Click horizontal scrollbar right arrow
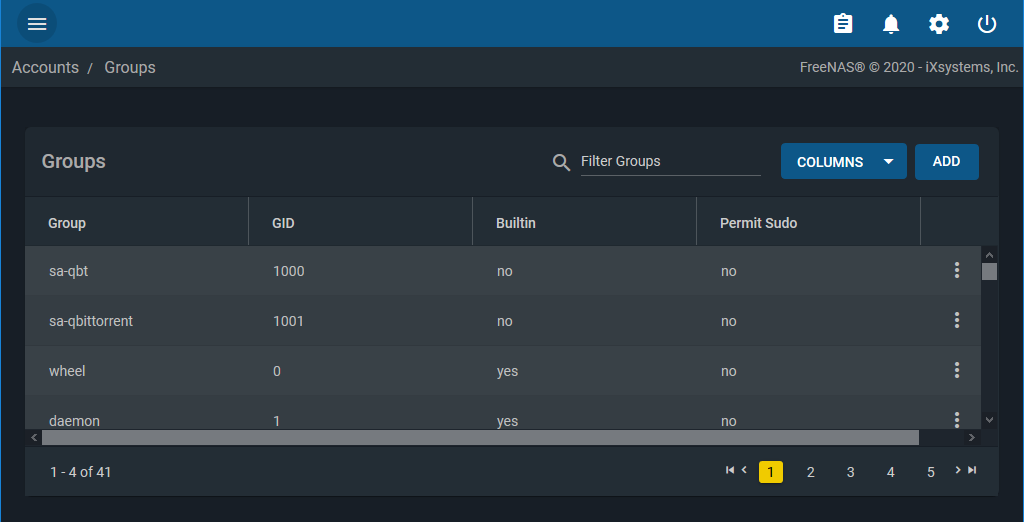This screenshot has height=522, width=1024. click(972, 437)
